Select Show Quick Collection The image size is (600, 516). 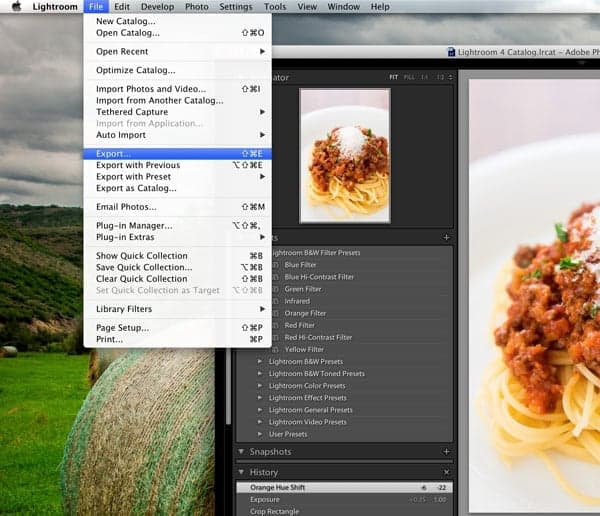click(178, 256)
